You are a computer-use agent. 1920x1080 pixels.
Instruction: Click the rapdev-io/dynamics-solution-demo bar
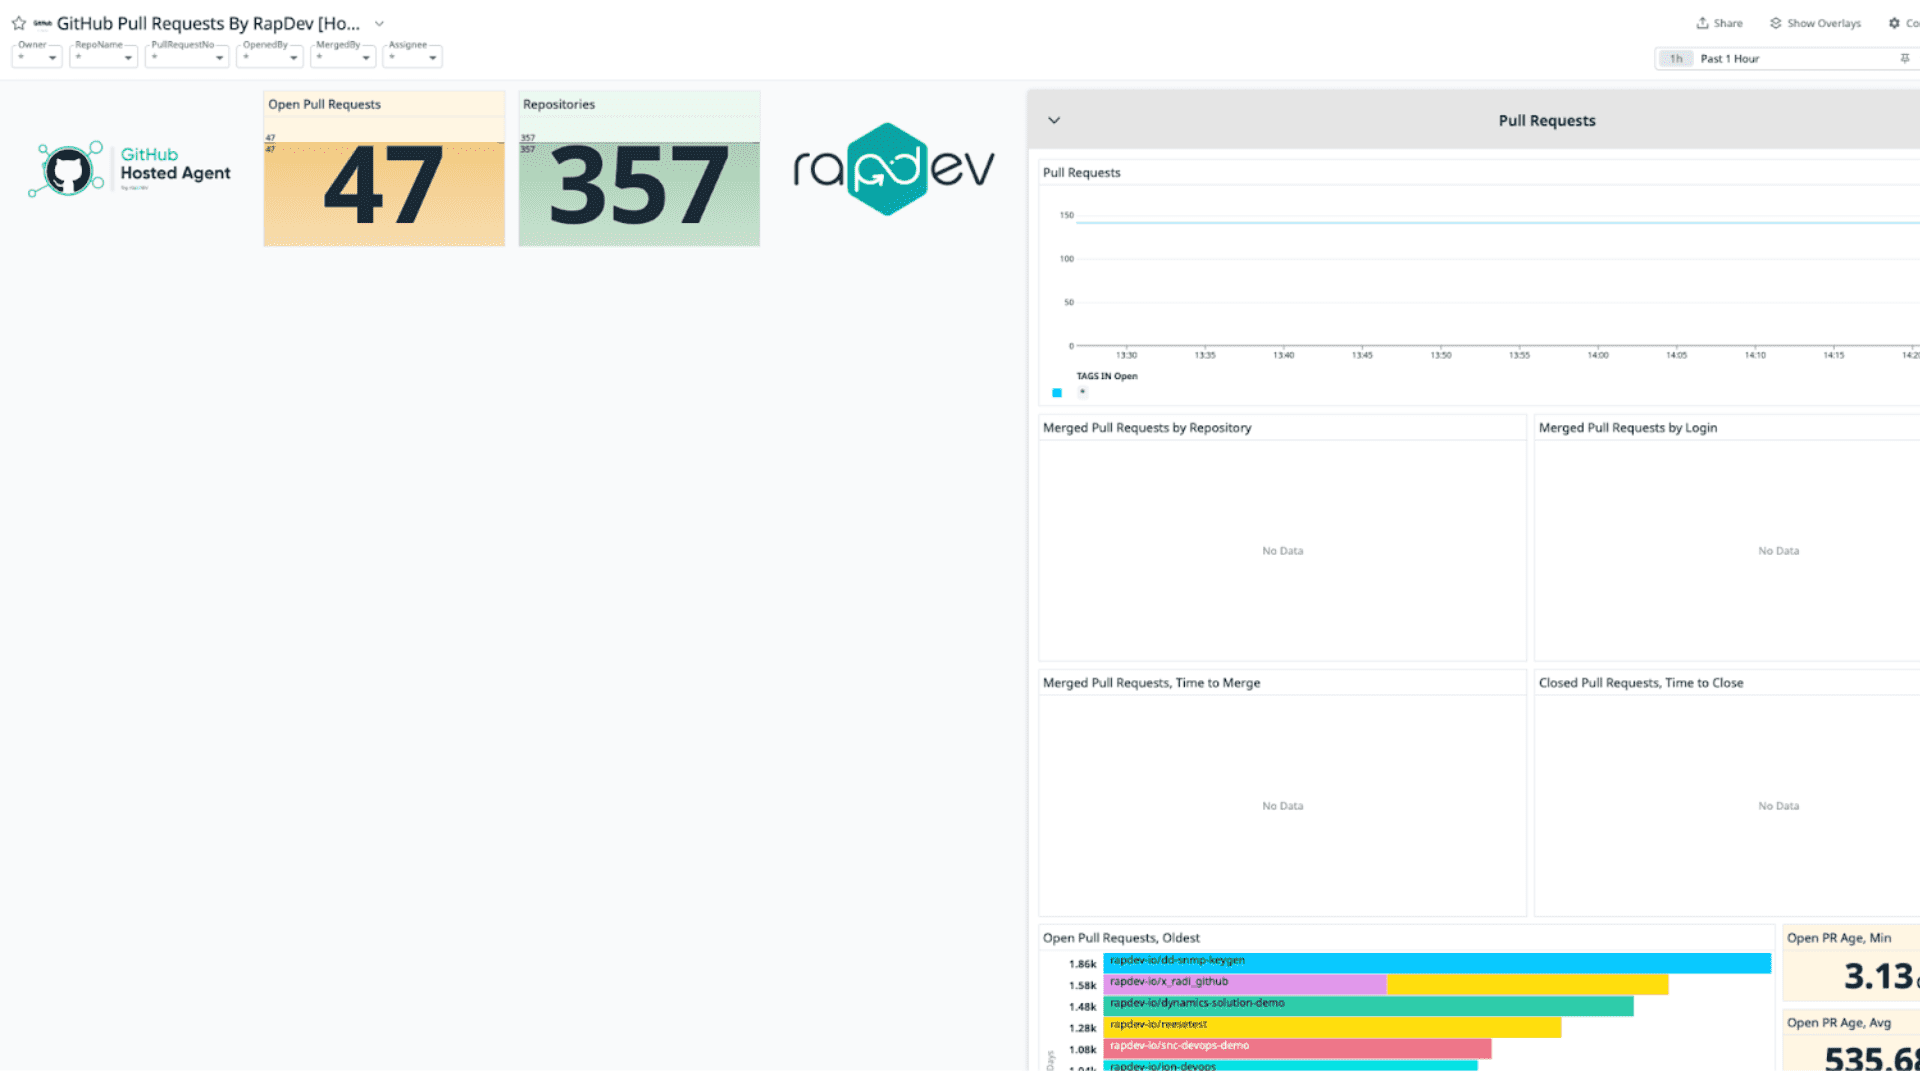(1368, 1005)
